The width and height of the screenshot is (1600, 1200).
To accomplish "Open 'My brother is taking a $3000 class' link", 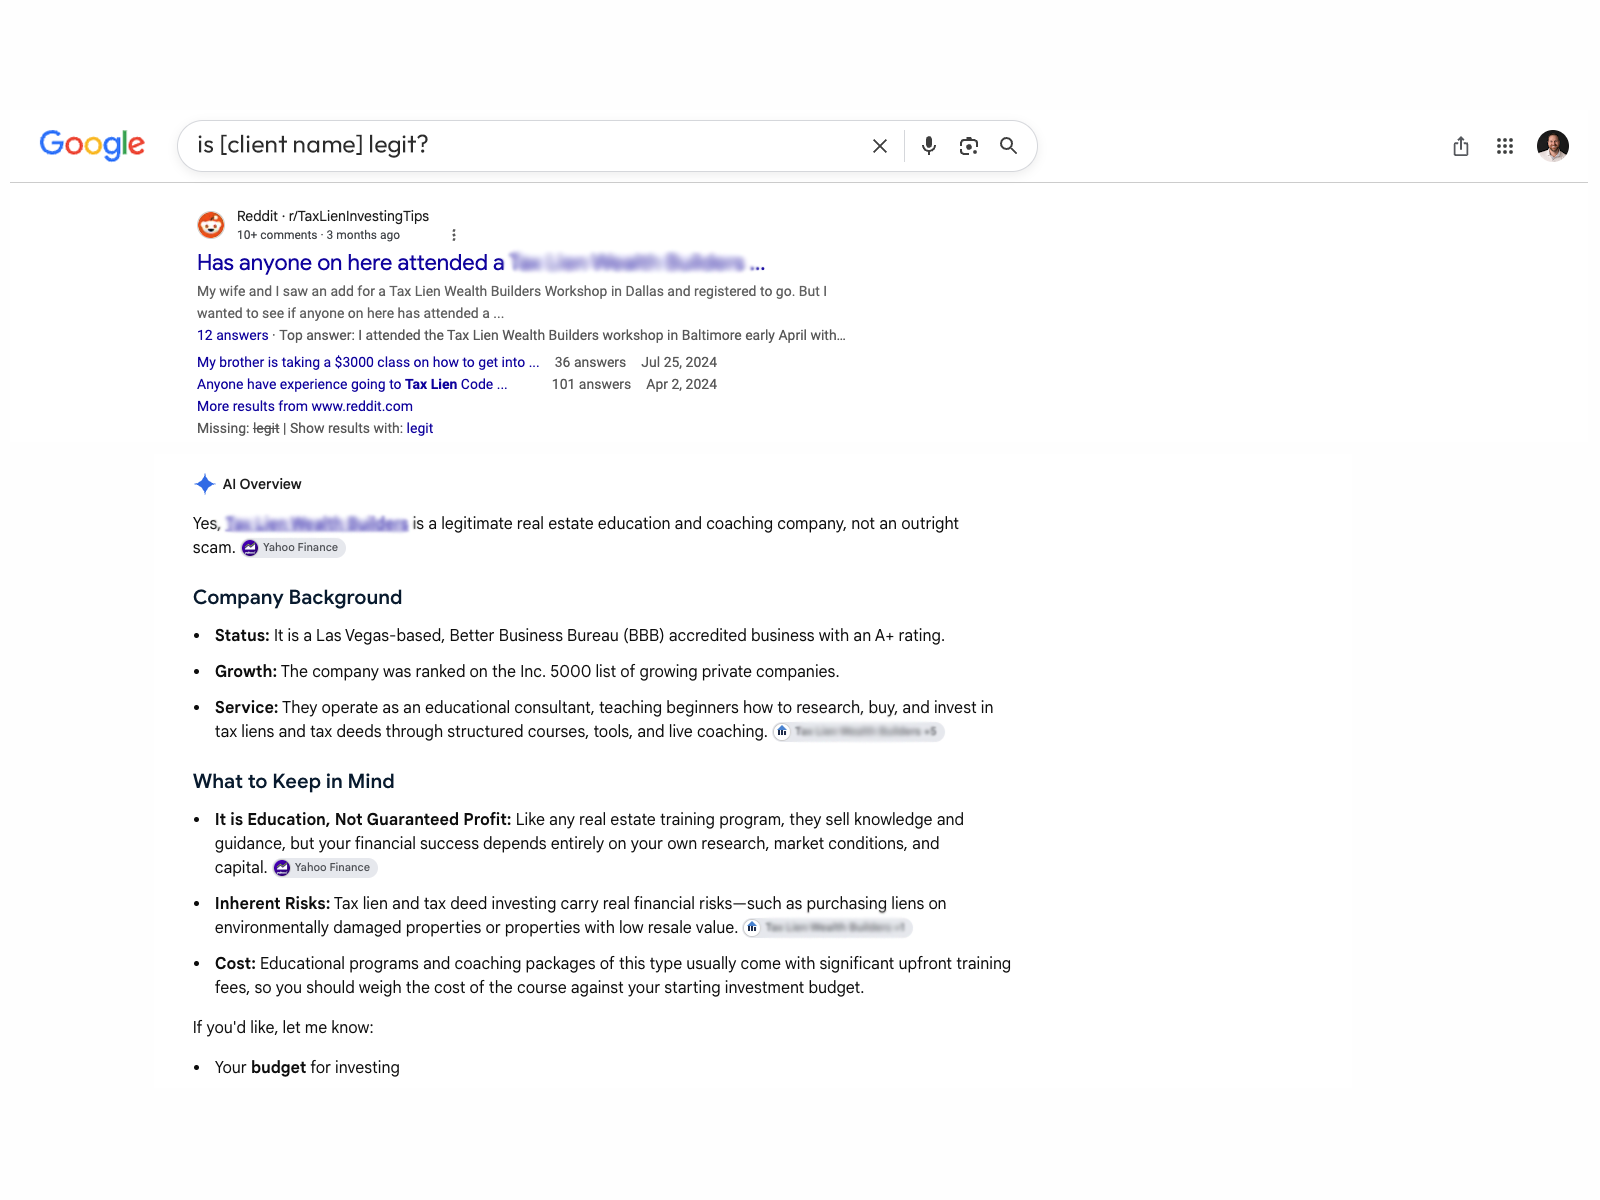I will (x=368, y=362).
